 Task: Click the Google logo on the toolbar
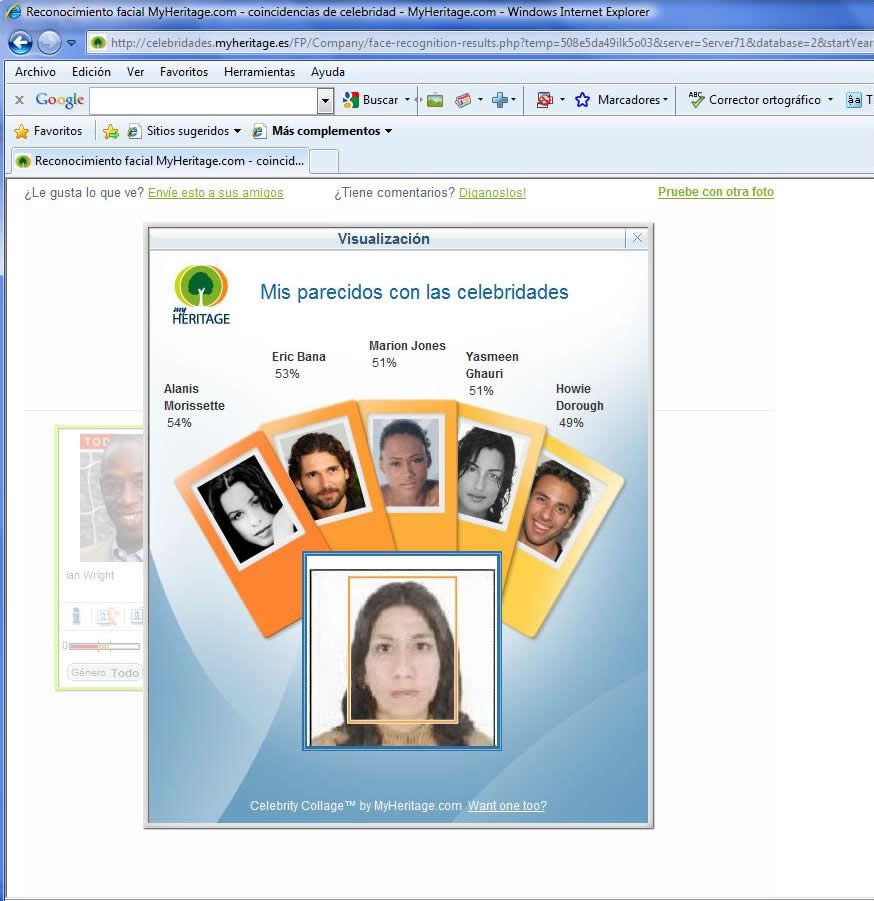click(x=60, y=100)
